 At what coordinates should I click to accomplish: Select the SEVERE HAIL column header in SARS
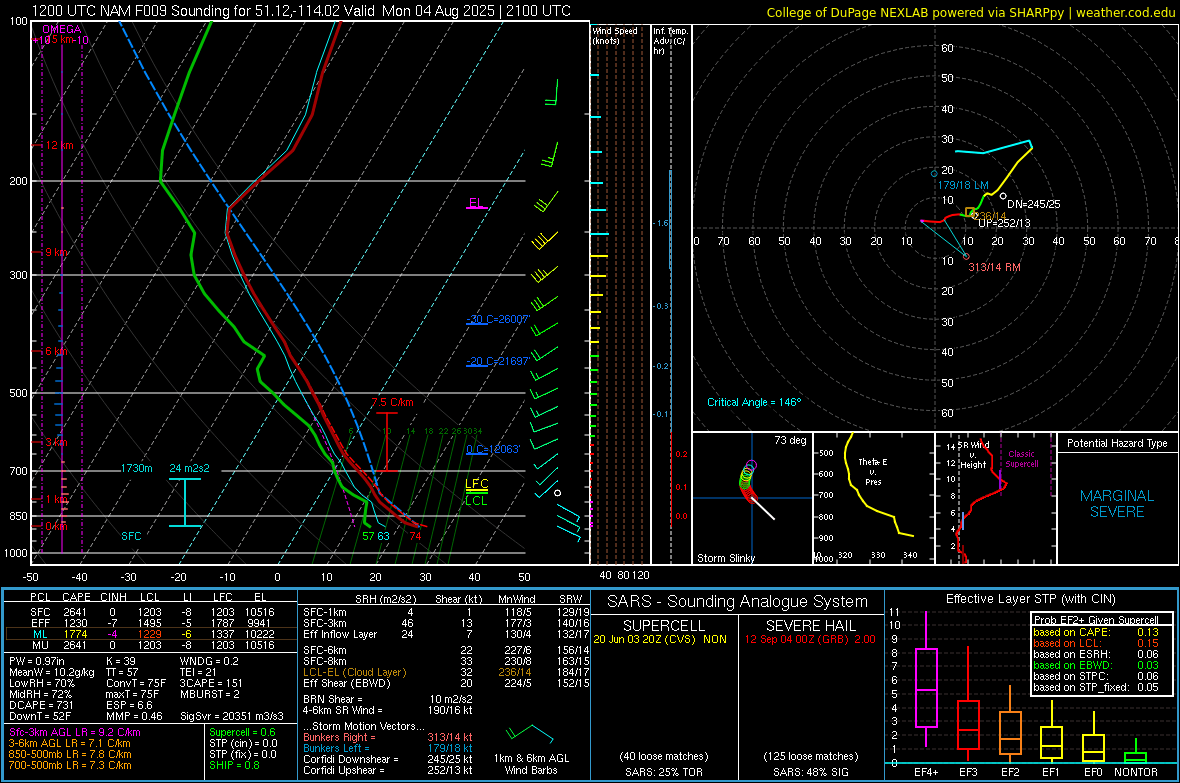point(810,626)
